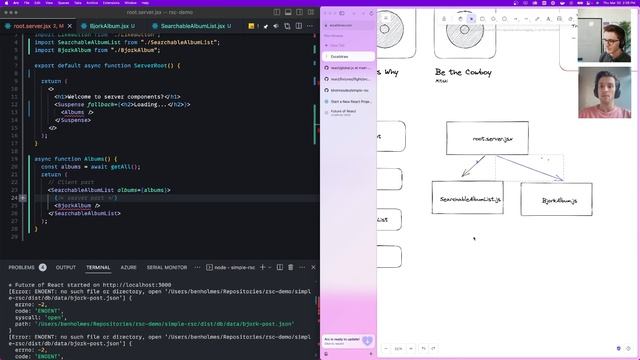Select the Excalidraw line tool
The height and width of the screenshot is (360, 640).
click(527, 19)
